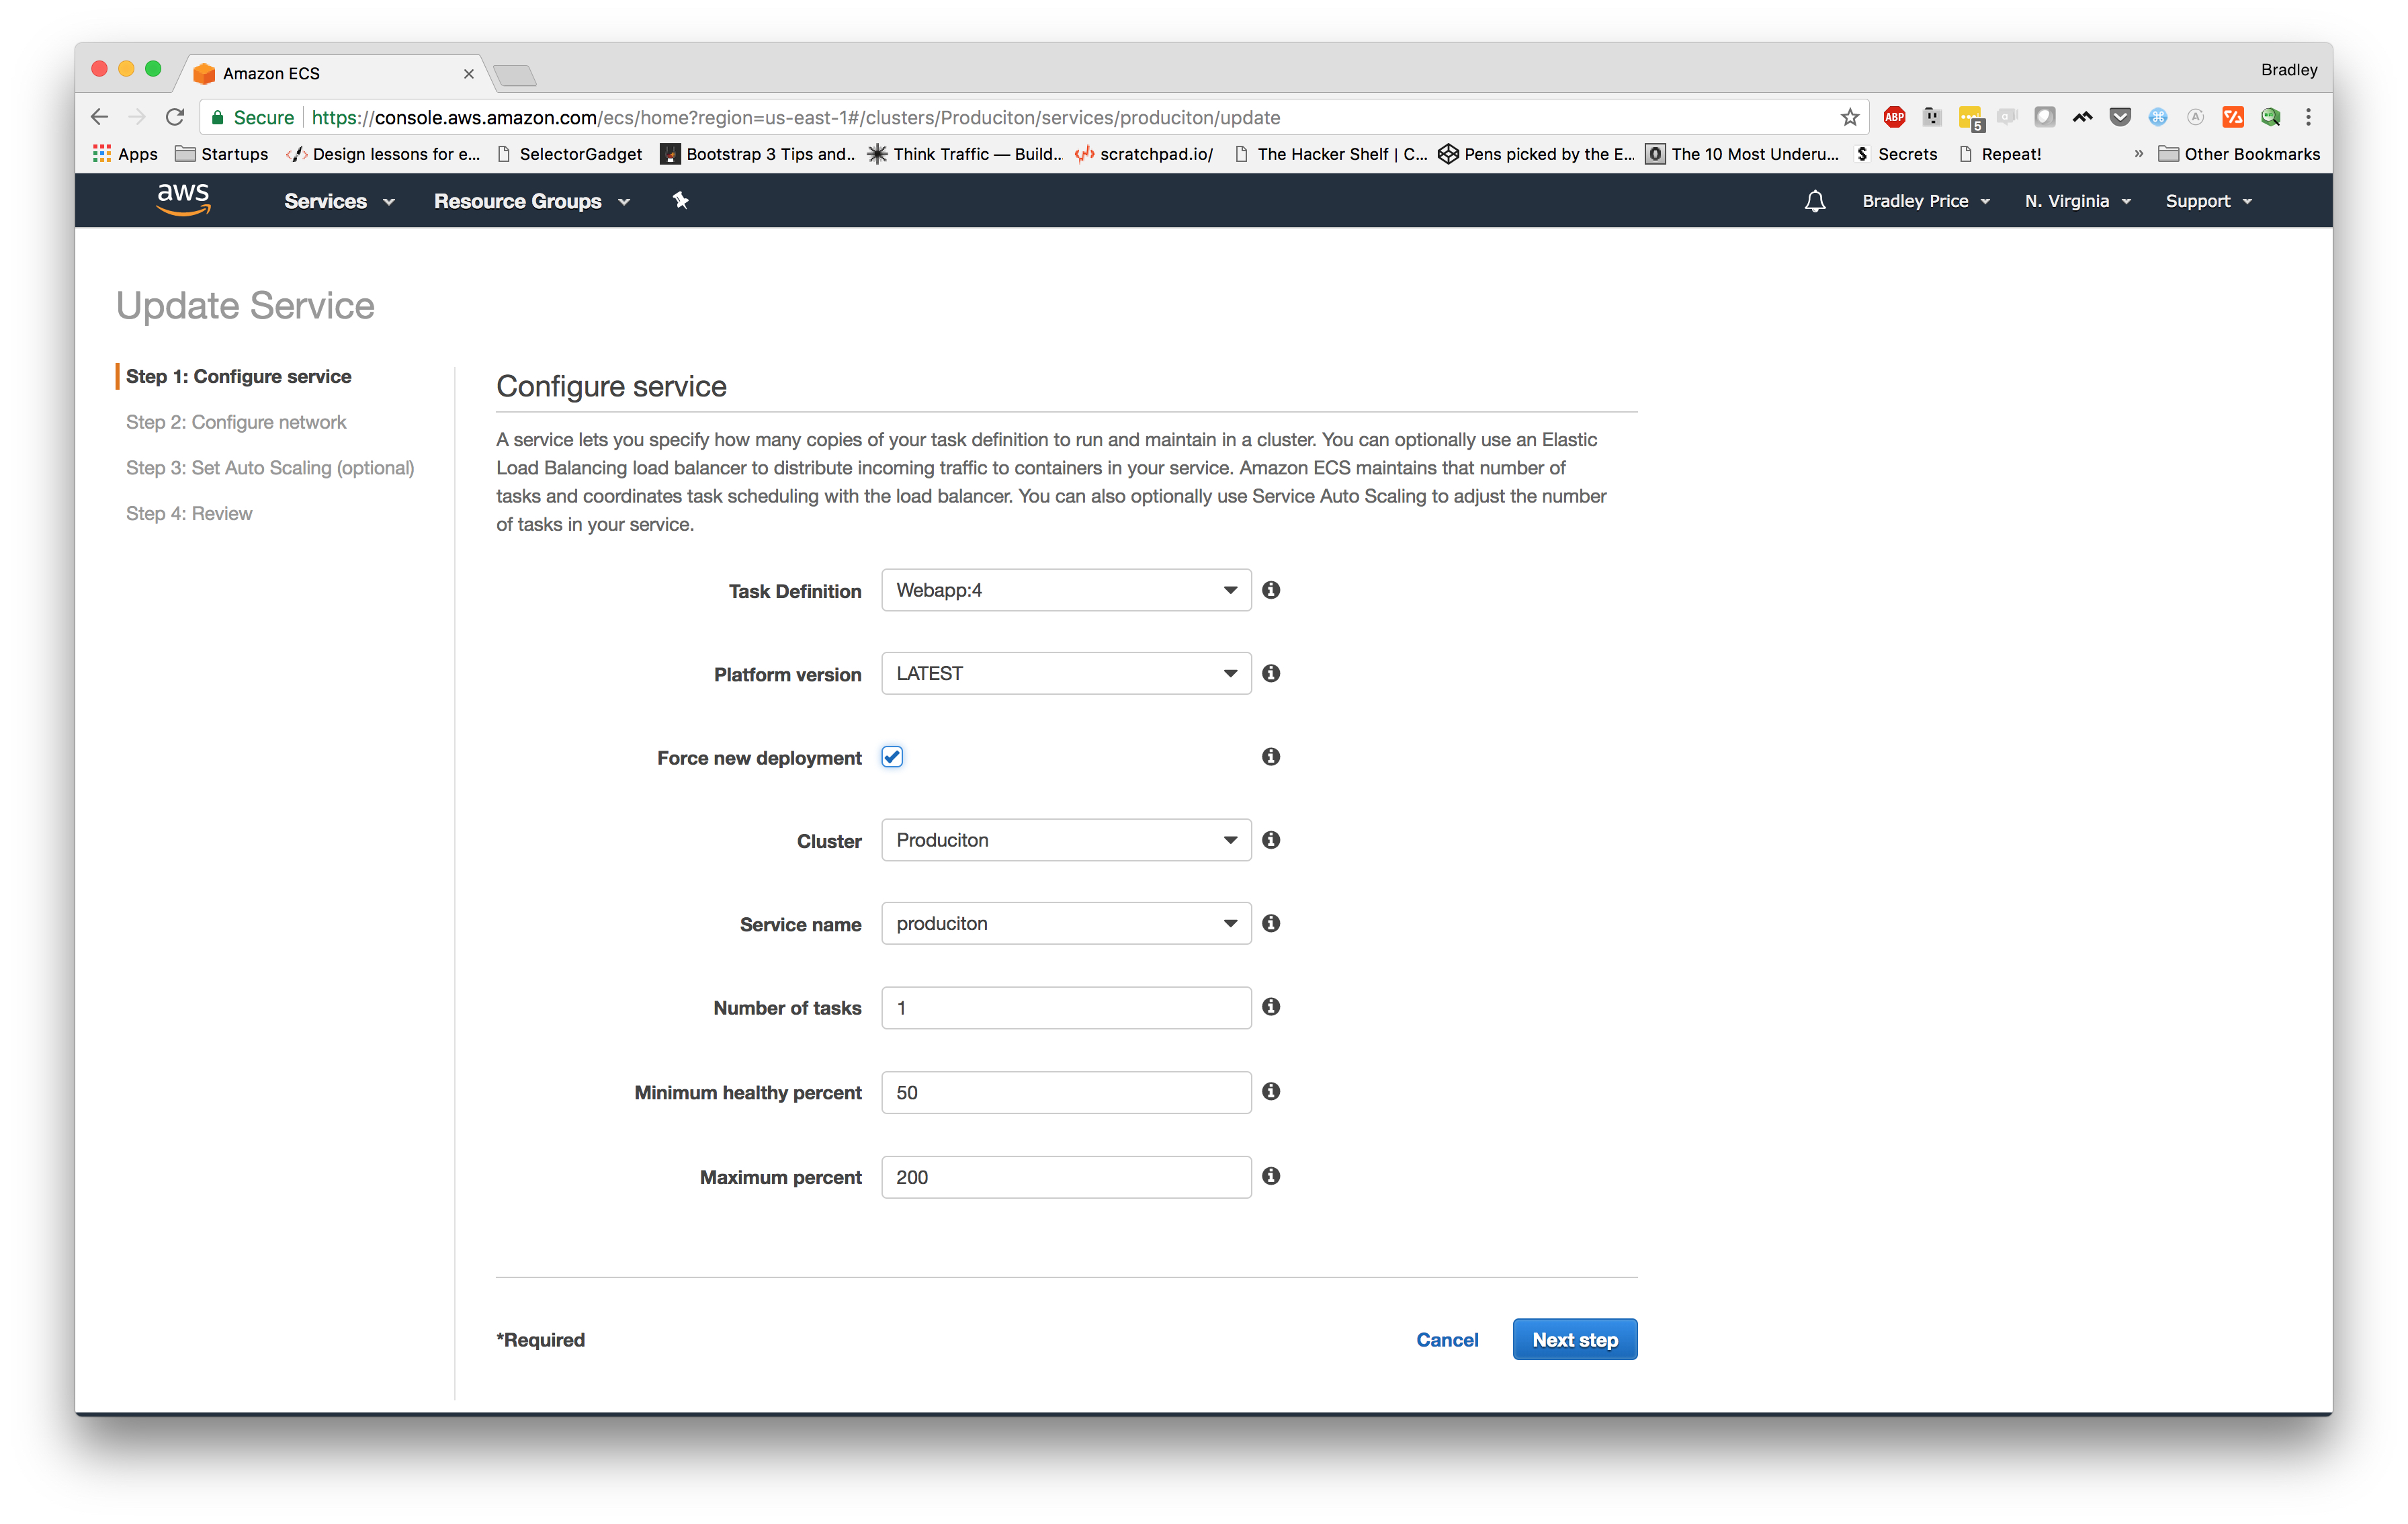The image size is (2408, 1524).
Task: Click the info icon beside Maximum percent
Action: click(1270, 1176)
